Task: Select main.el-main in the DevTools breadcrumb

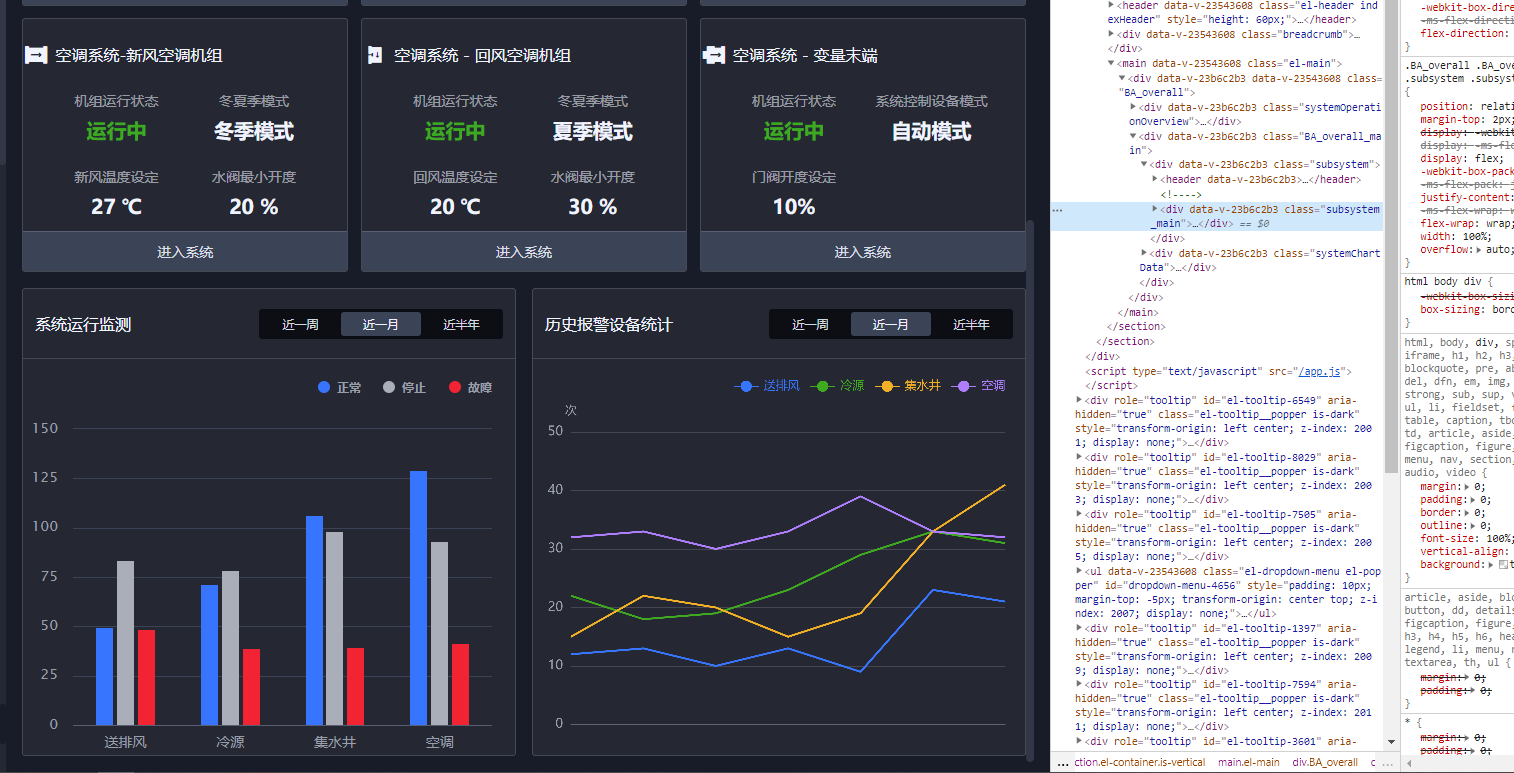Action: (x=1248, y=762)
